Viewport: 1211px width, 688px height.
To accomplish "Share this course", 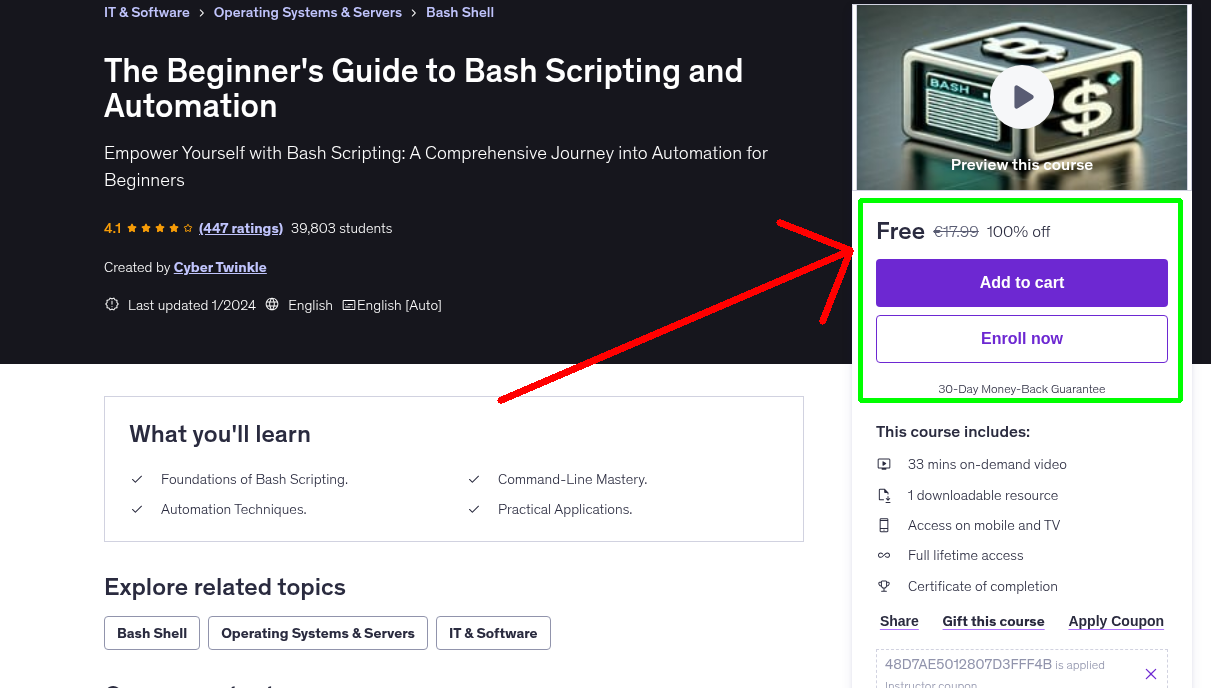I will pos(898,621).
